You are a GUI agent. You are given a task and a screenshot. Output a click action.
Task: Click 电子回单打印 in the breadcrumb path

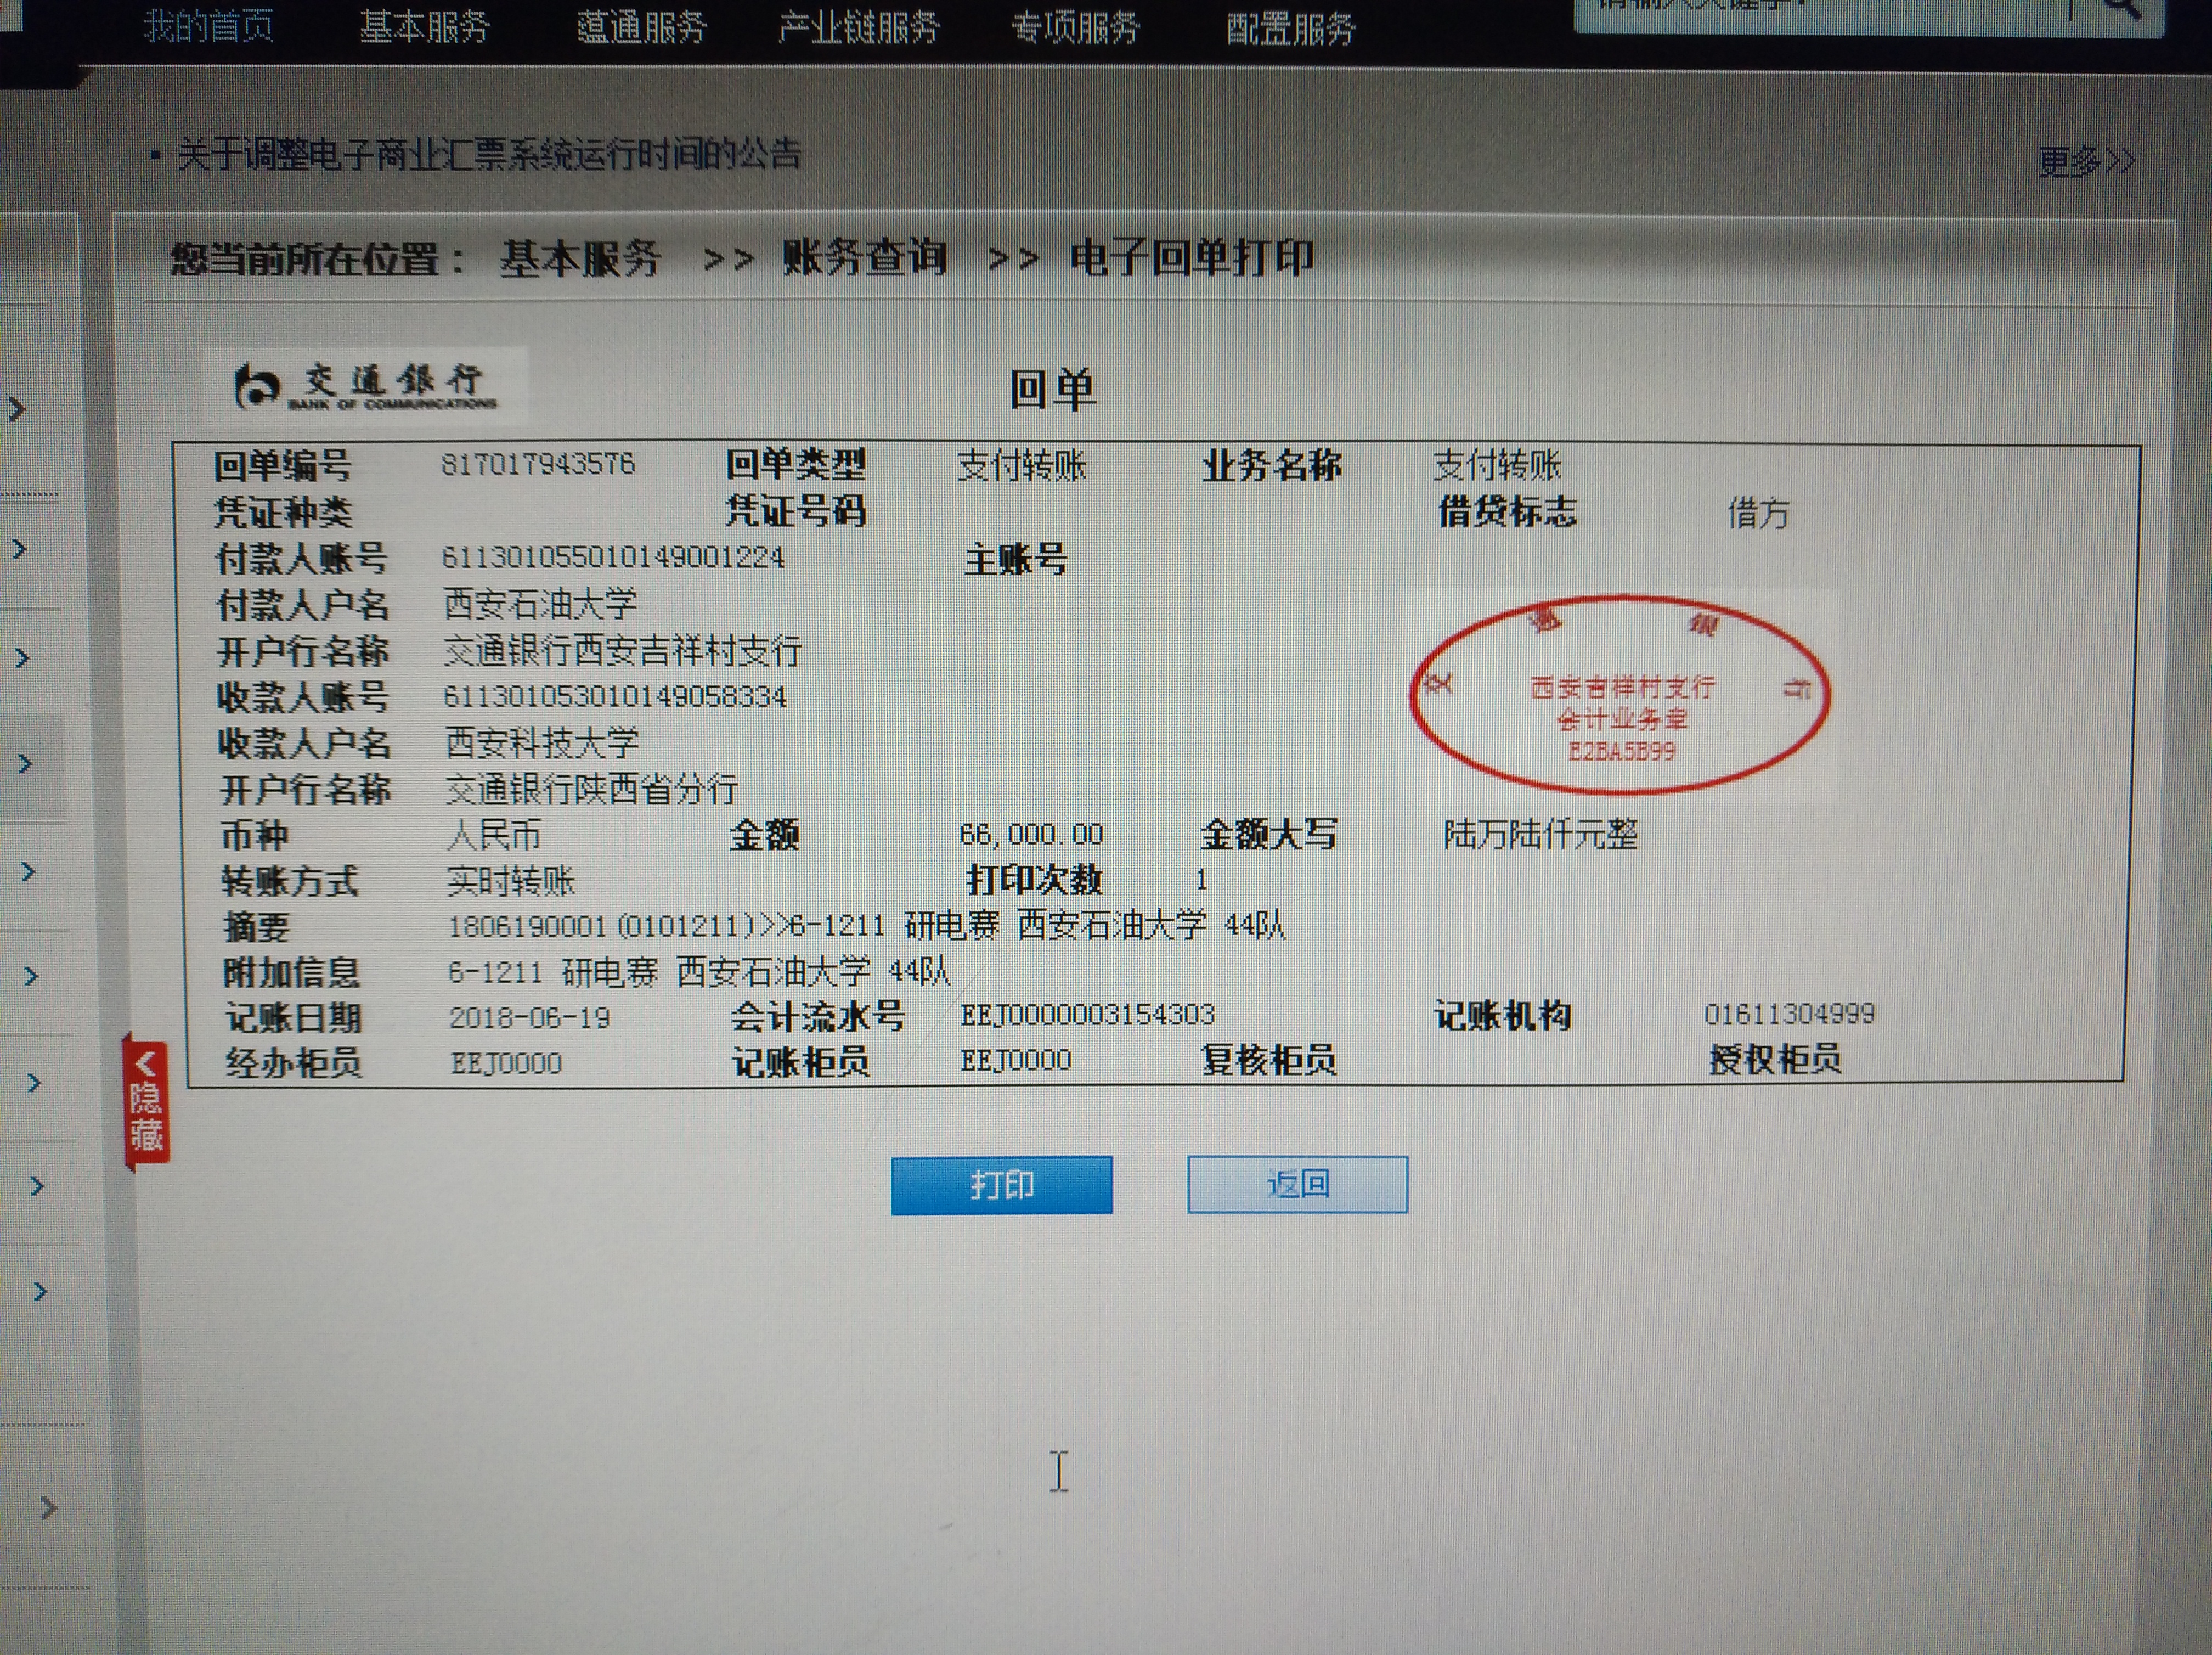click(x=1191, y=258)
